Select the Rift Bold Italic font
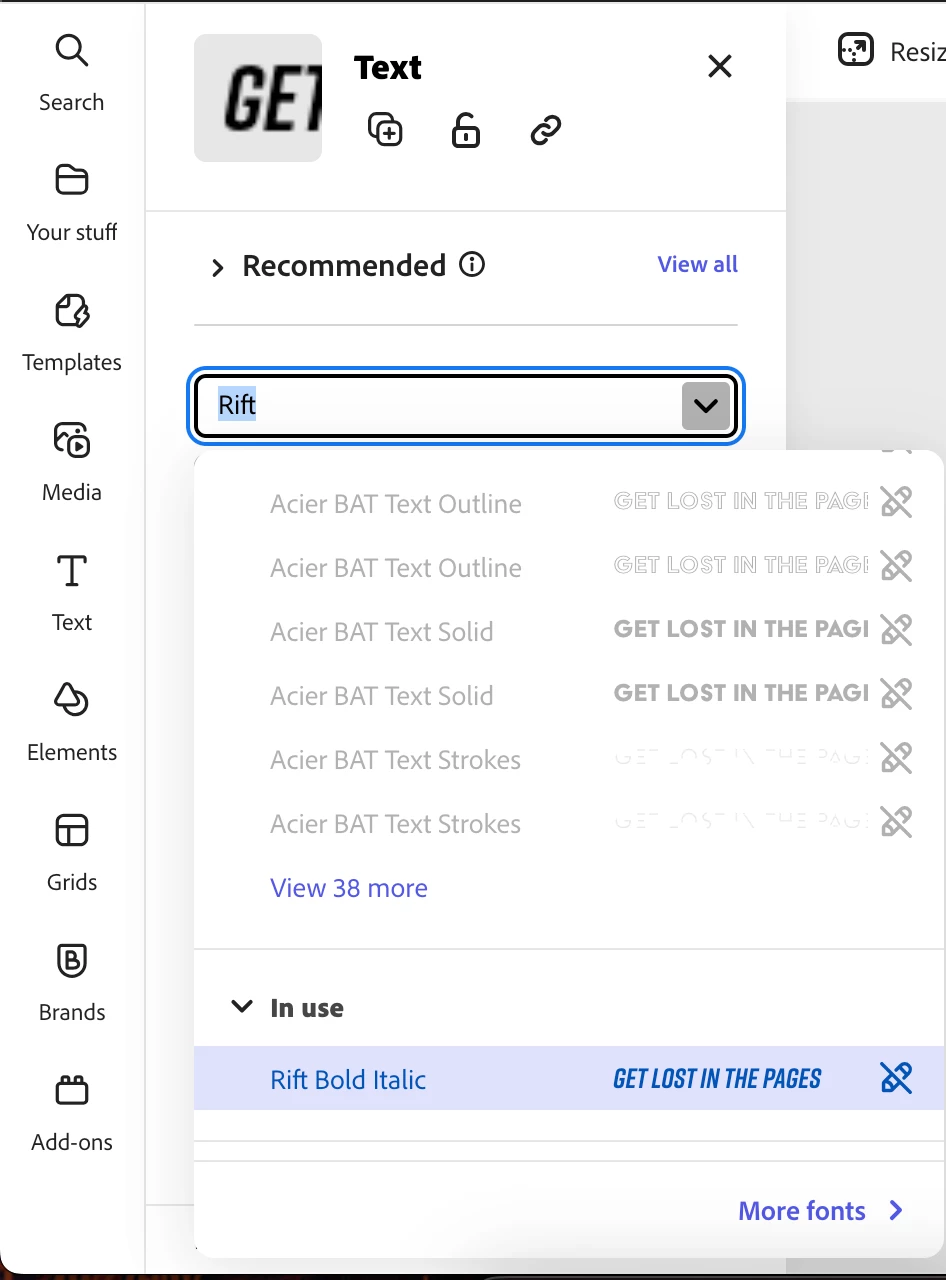946x1280 pixels. (569, 1078)
